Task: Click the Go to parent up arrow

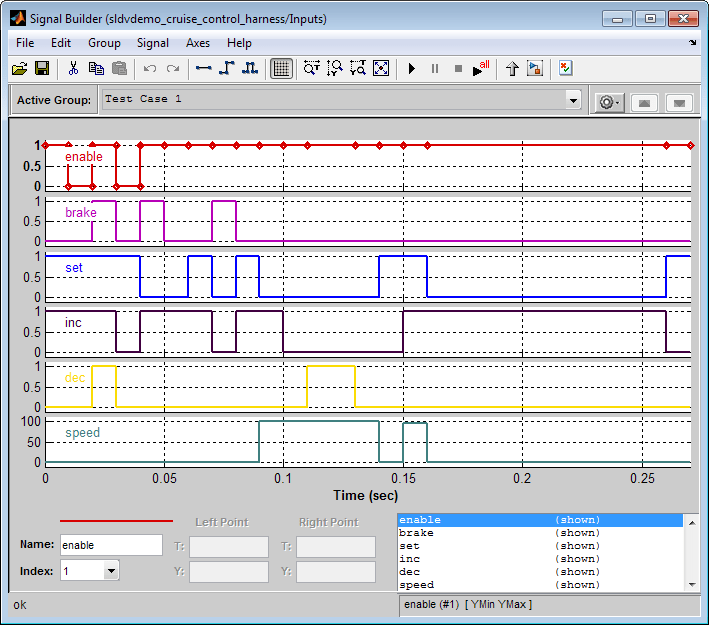Action: click(512, 68)
